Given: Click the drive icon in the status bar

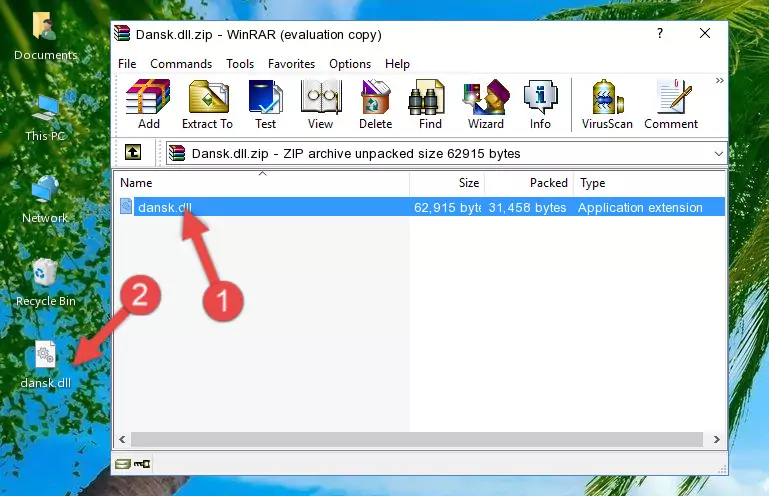Looking at the screenshot, I should click(x=123, y=464).
